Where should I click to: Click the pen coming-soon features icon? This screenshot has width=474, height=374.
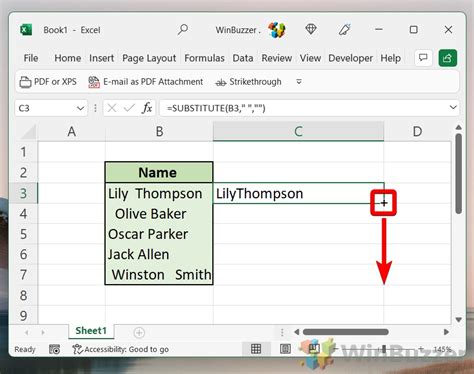(x=345, y=29)
